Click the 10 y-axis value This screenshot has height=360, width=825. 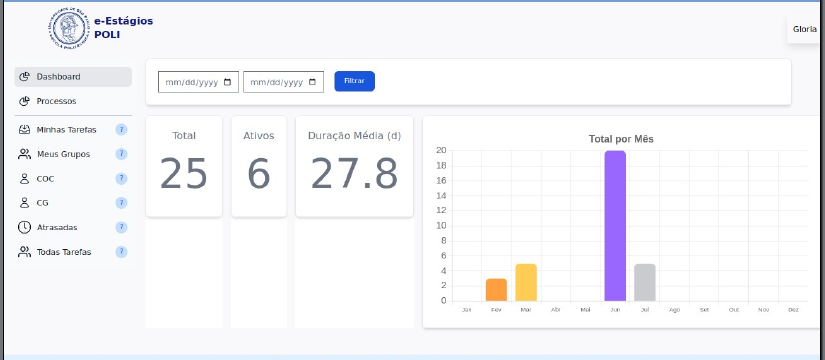[x=441, y=226]
